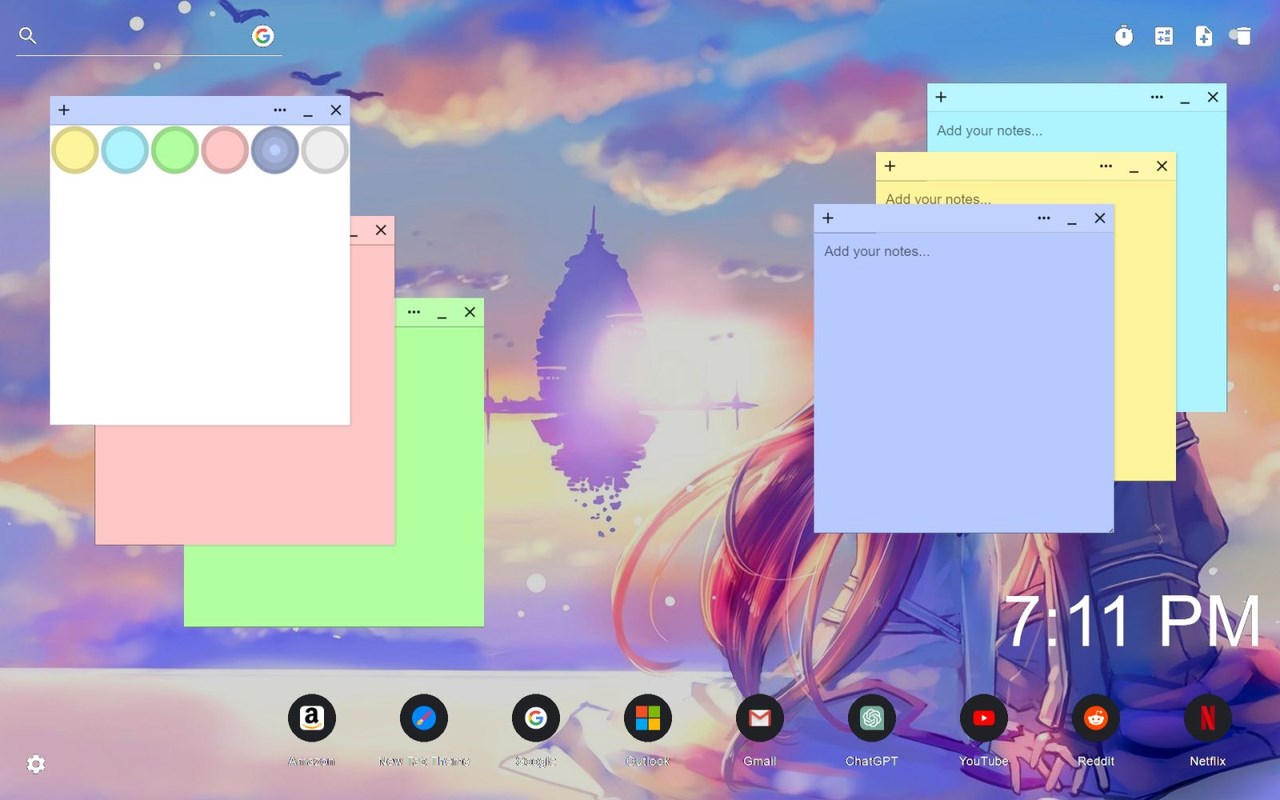1280x800 pixels.
Task: Close the green sticky note
Action: (x=470, y=312)
